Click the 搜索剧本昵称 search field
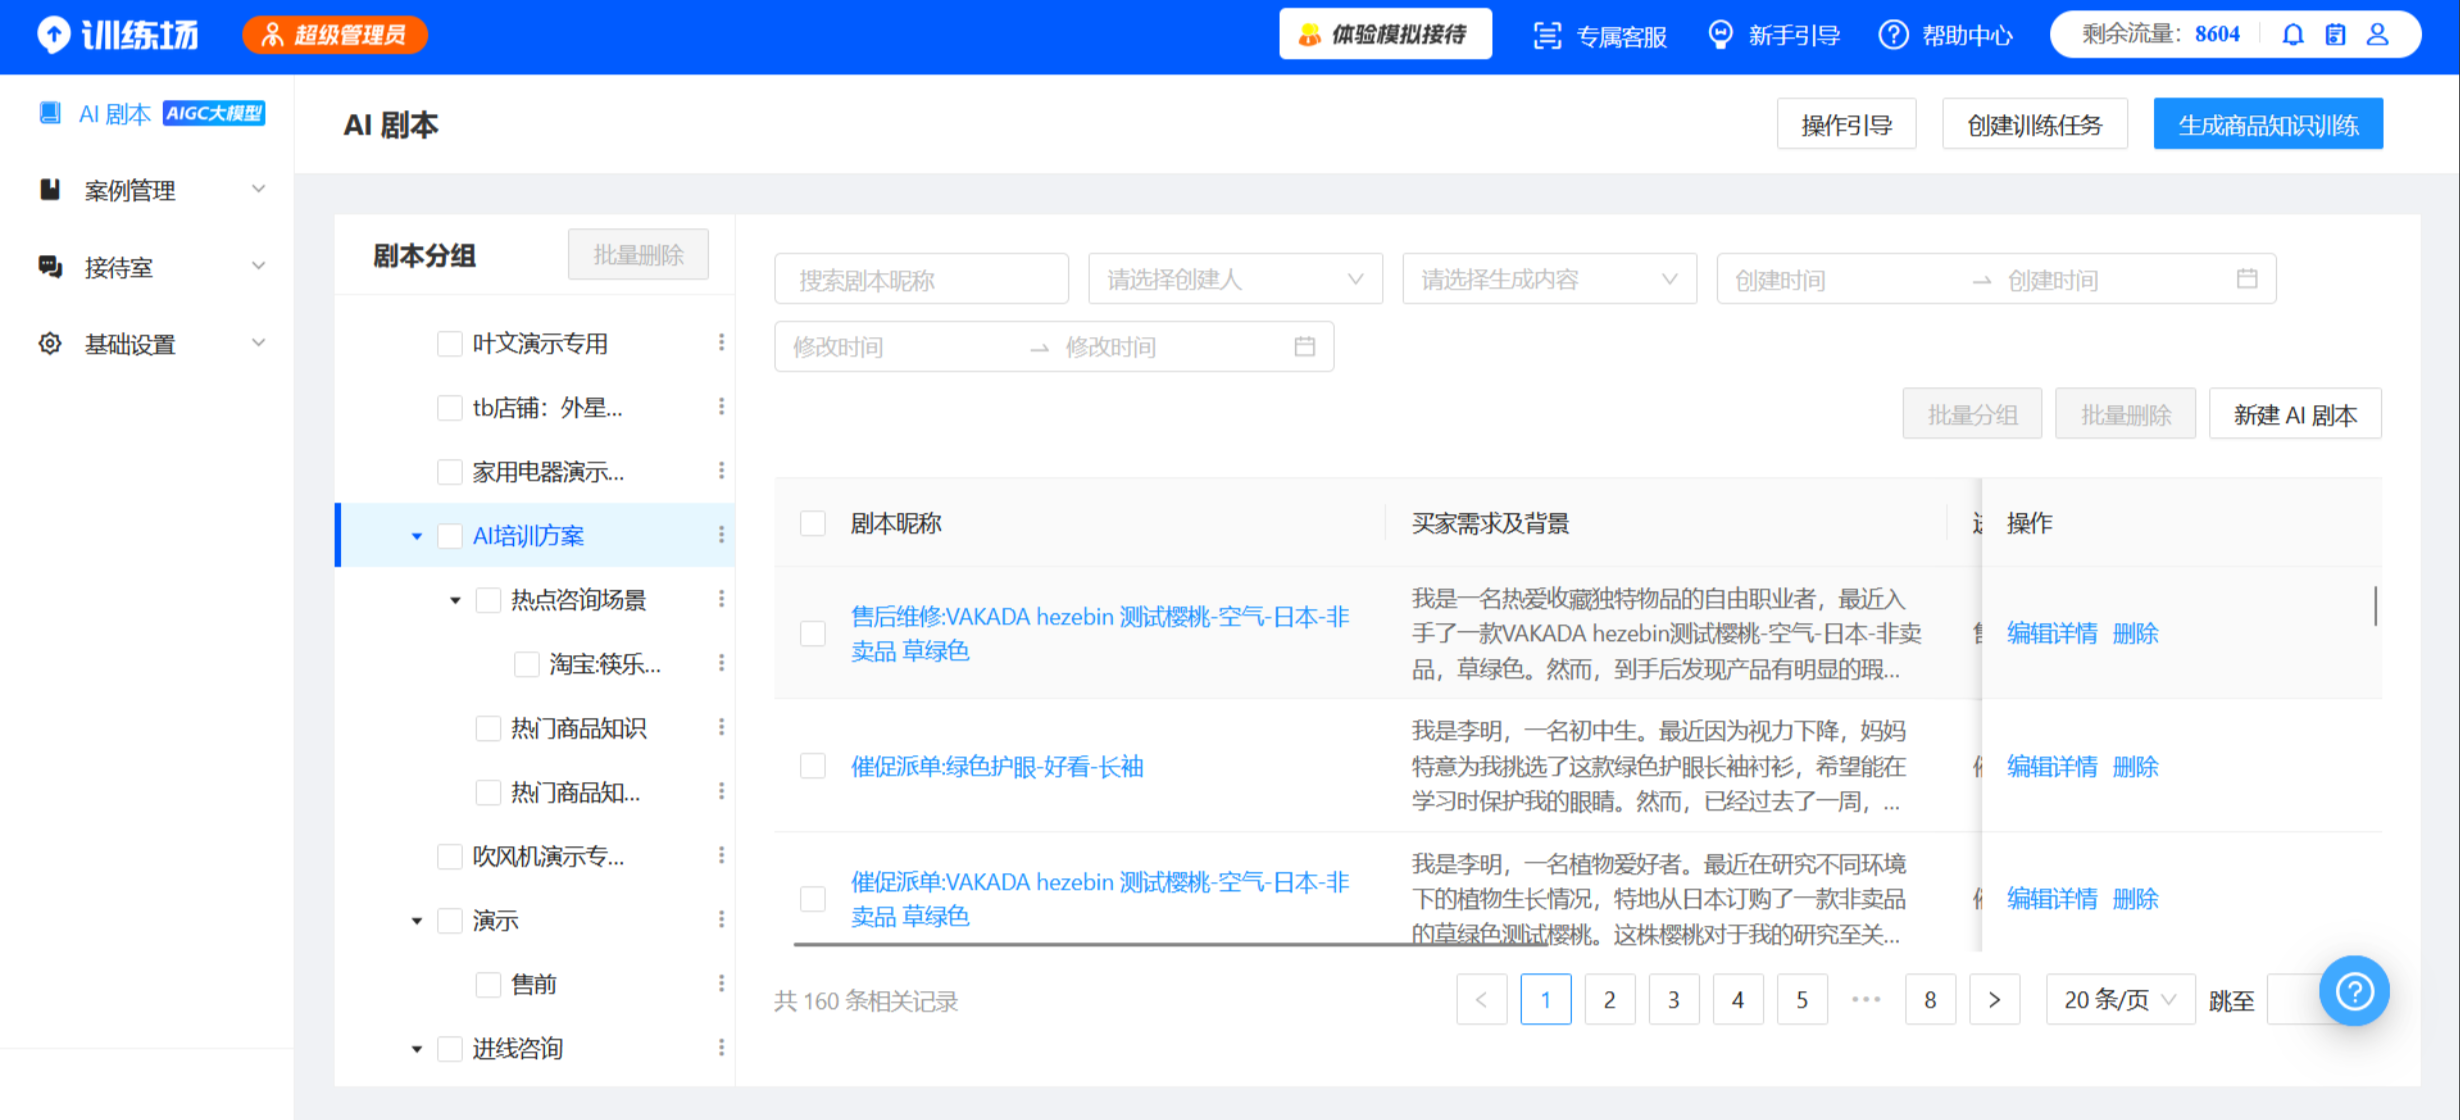 [x=921, y=279]
